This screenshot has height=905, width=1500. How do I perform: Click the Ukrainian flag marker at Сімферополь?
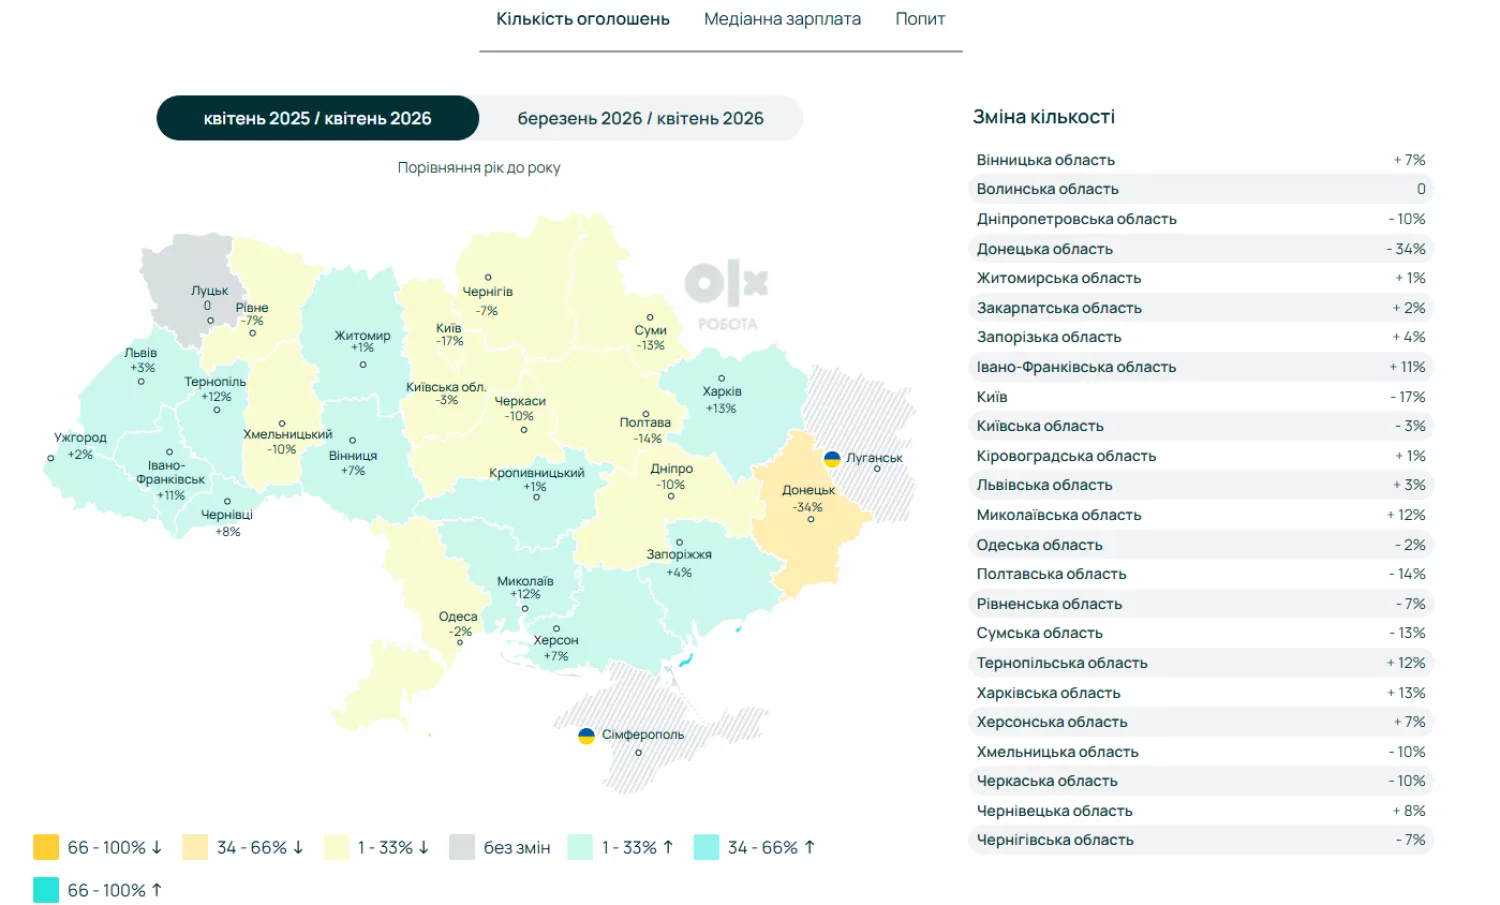coord(586,735)
